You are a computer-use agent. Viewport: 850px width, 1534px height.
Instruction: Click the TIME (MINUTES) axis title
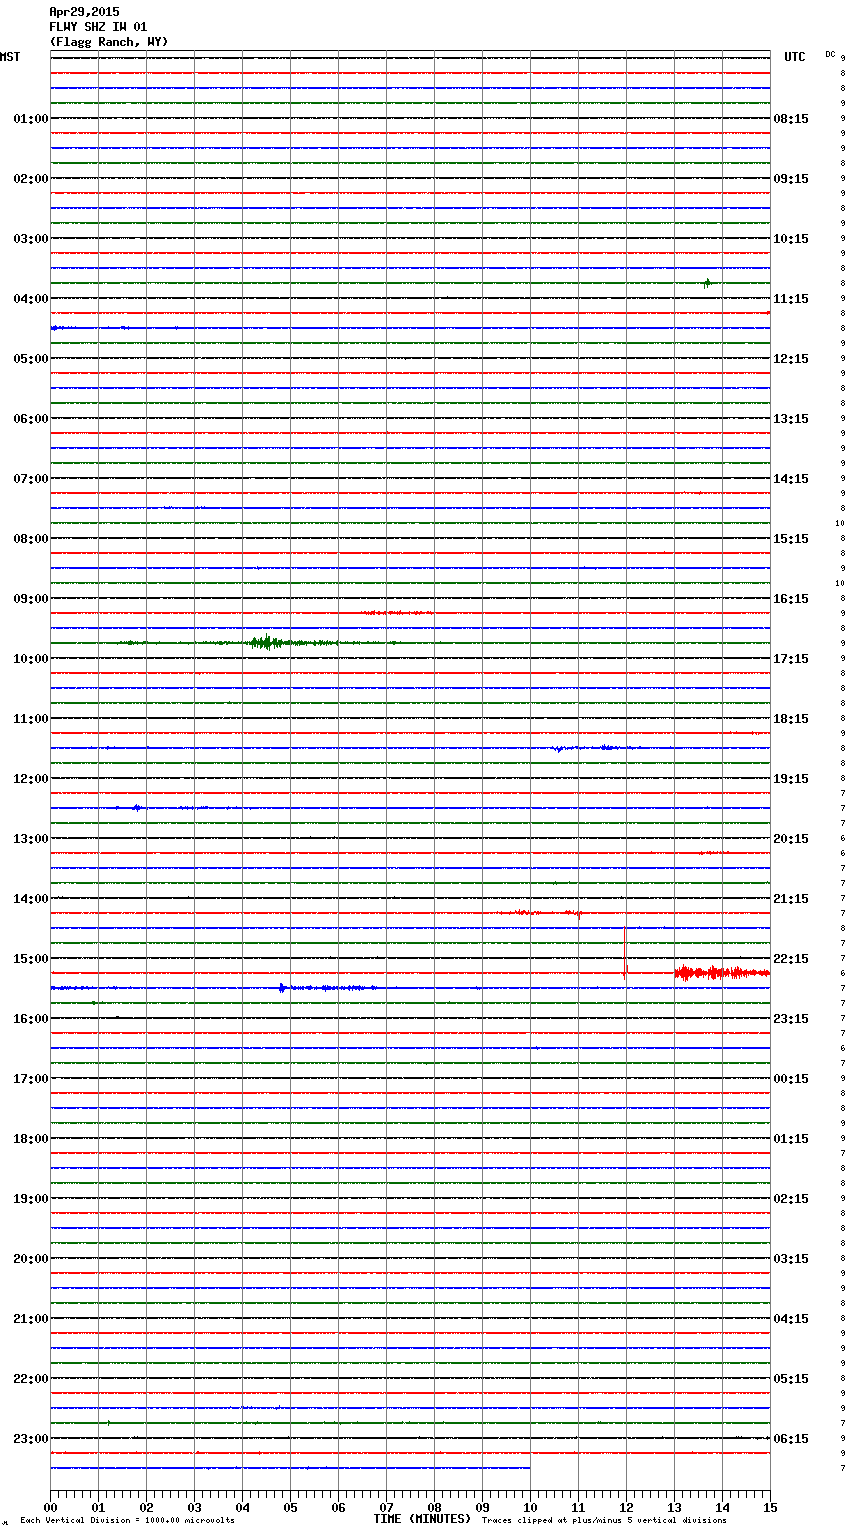[422, 1519]
